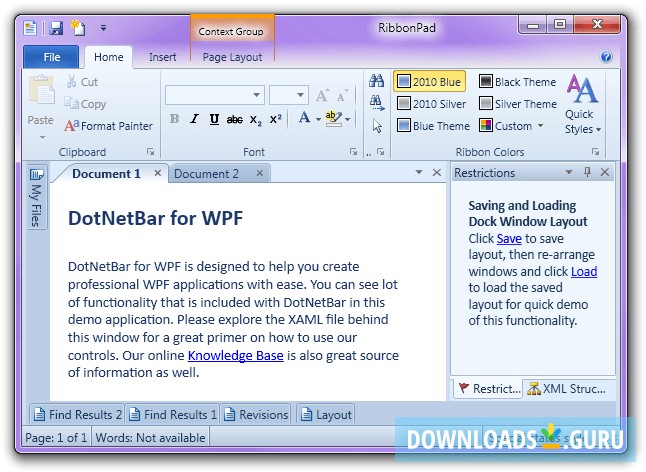Open the font name combo box

(215, 95)
